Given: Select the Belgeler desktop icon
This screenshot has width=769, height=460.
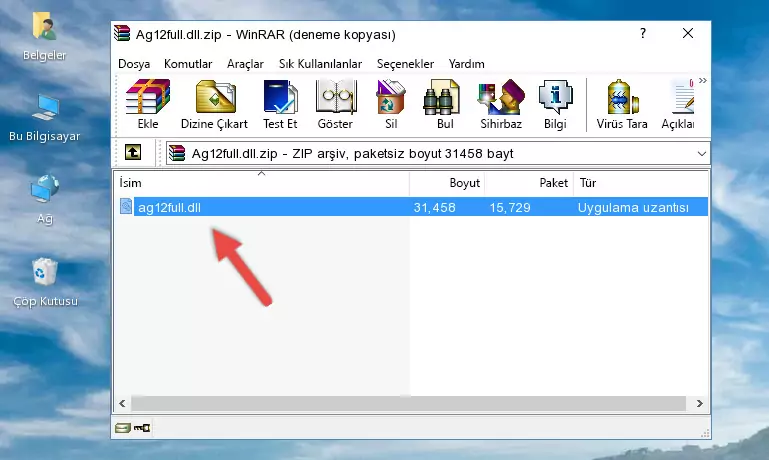Looking at the screenshot, I should [45, 37].
